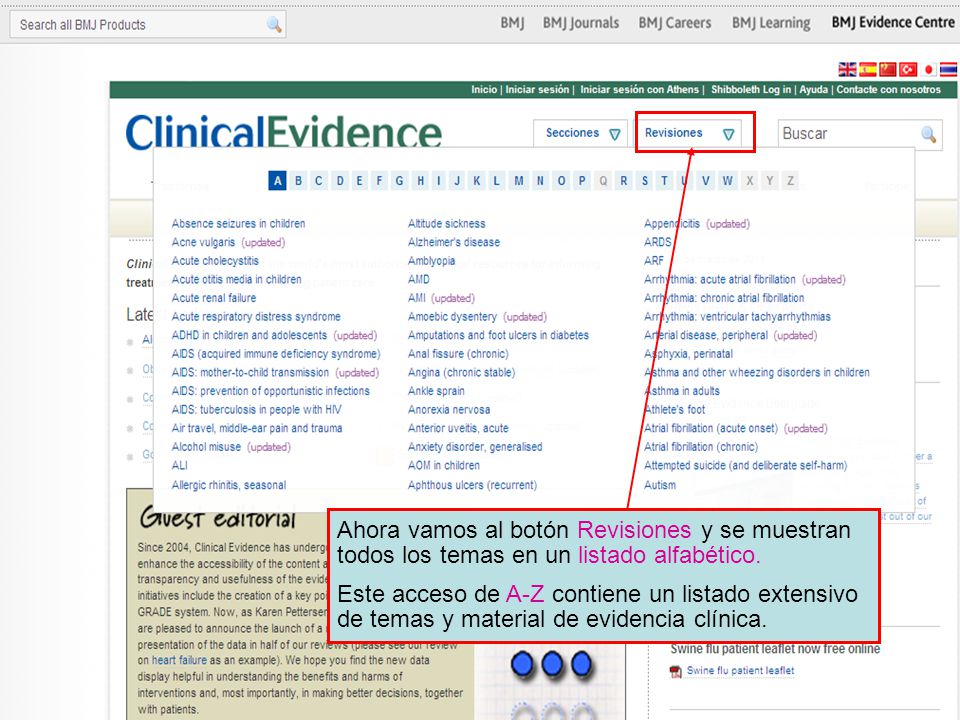
Task: Go to BMJ top navigation link
Action: click(x=512, y=23)
